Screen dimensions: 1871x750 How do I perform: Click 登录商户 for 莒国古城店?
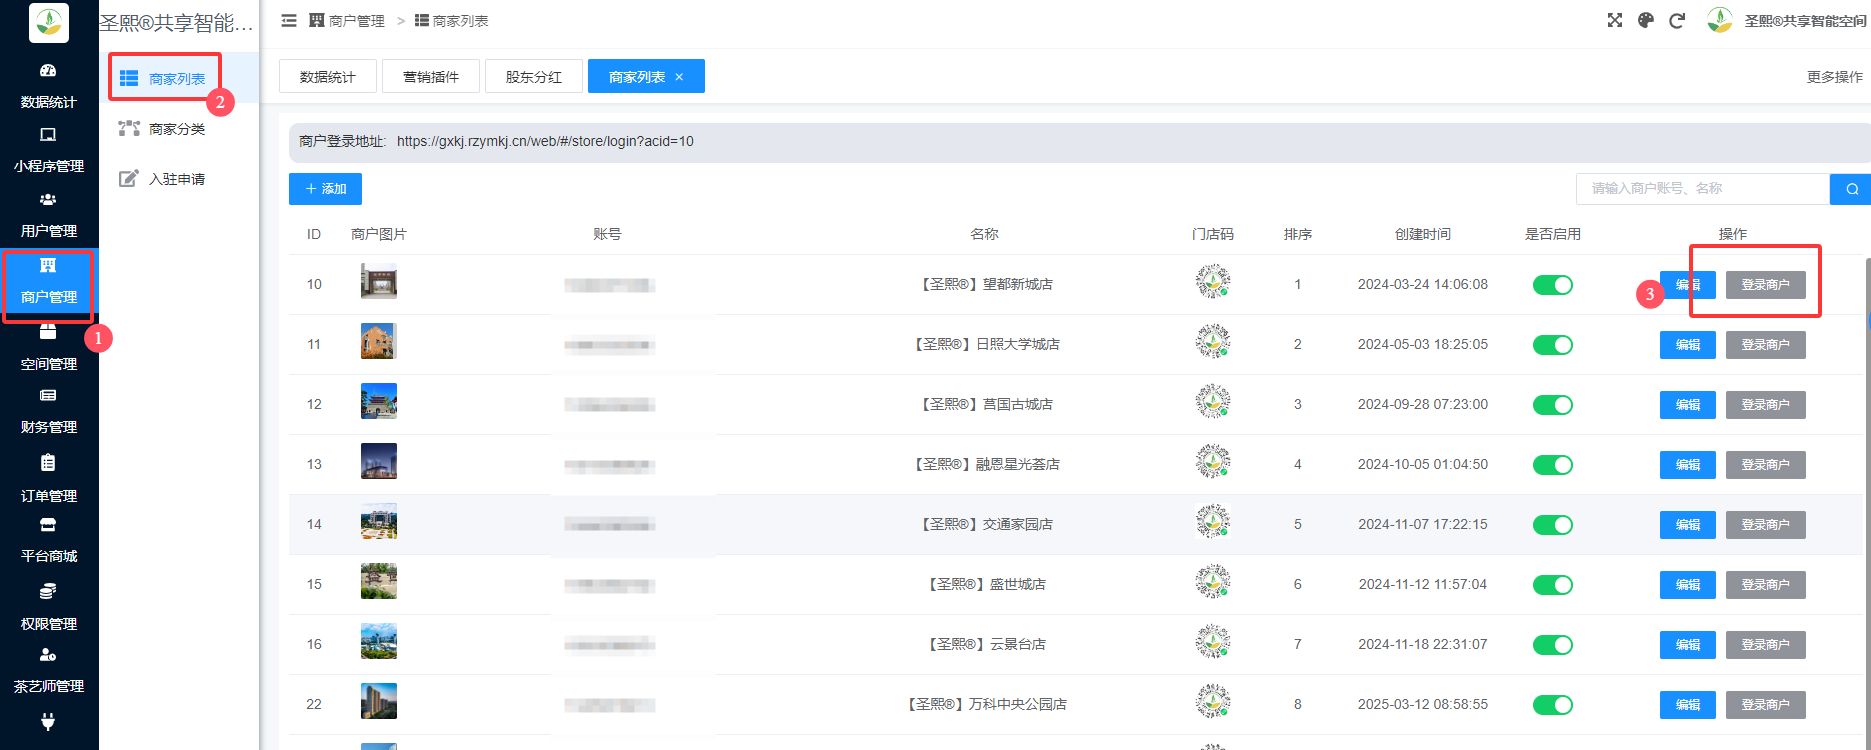point(1765,405)
